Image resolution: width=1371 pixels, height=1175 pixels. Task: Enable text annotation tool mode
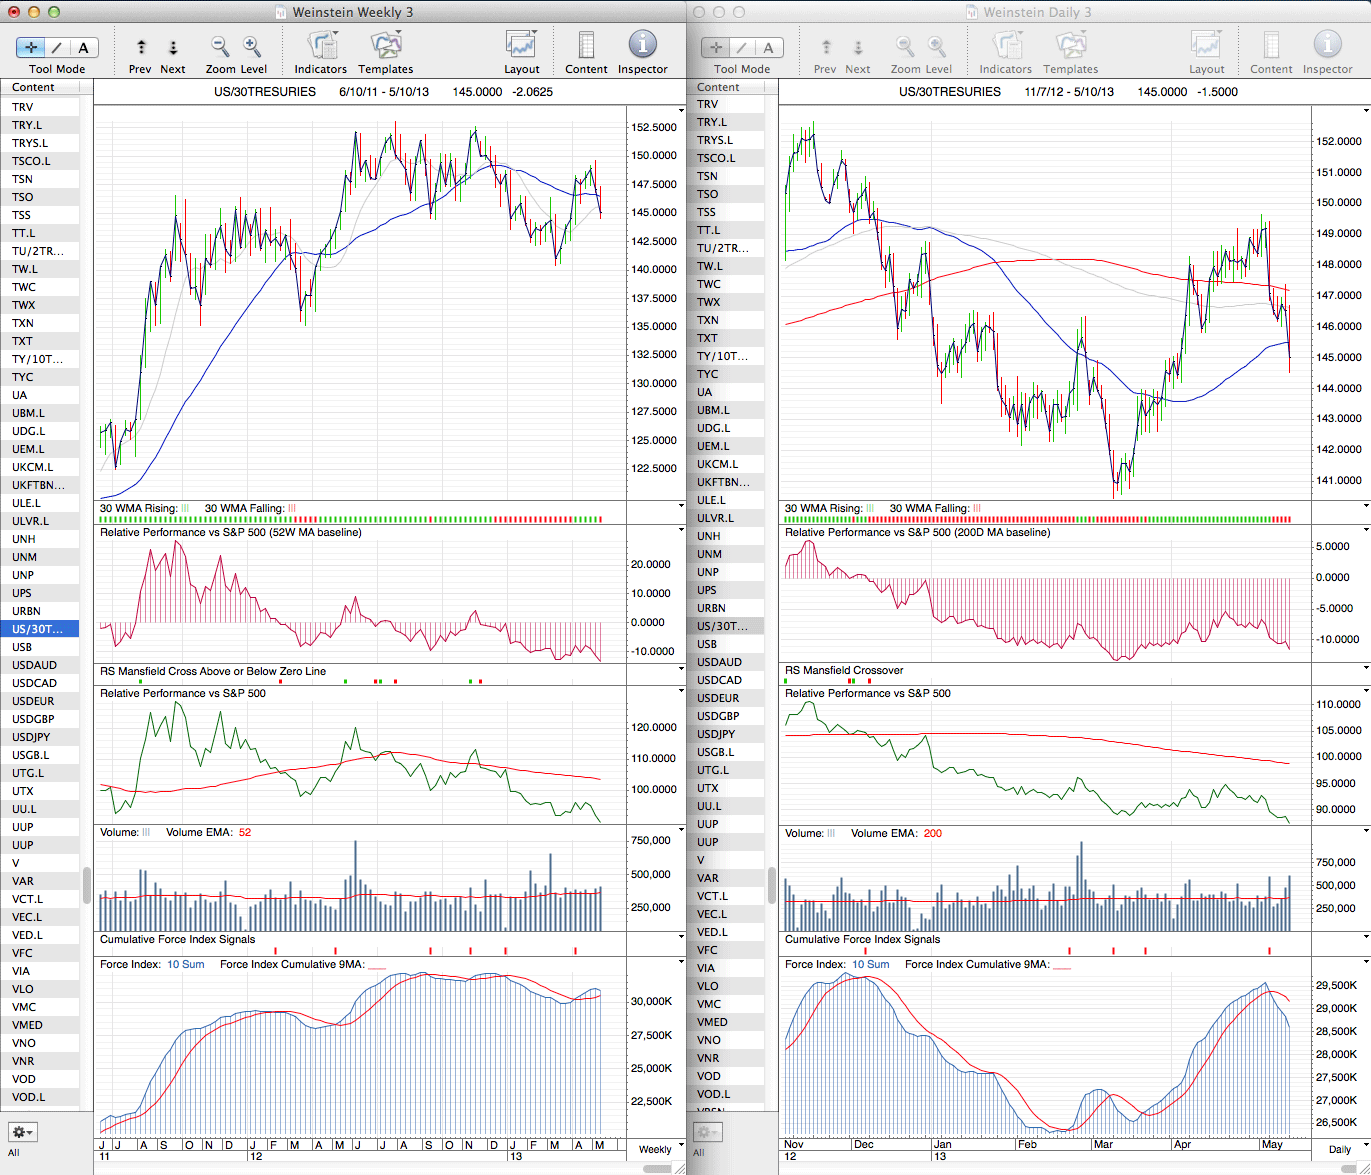83,48
